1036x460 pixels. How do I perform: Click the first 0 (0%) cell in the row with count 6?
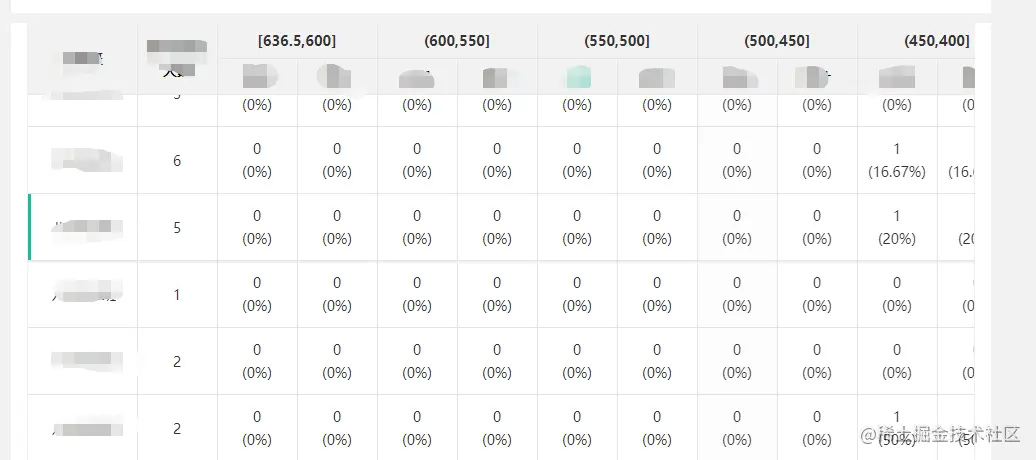pos(257,160)
